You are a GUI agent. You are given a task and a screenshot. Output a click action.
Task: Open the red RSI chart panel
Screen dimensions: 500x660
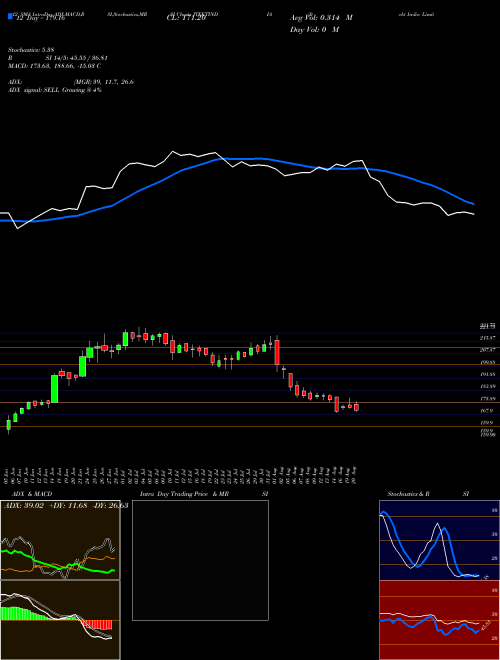click(439, 620)
